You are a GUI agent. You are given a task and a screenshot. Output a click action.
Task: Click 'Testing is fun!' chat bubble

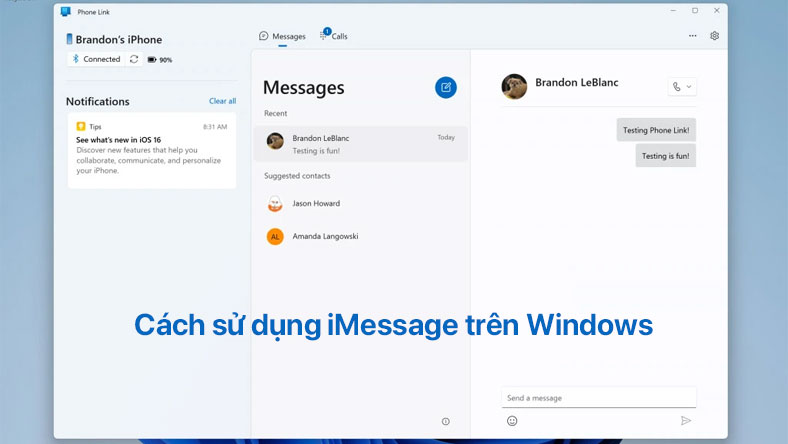pyautogui.click(x=665, y=156)
